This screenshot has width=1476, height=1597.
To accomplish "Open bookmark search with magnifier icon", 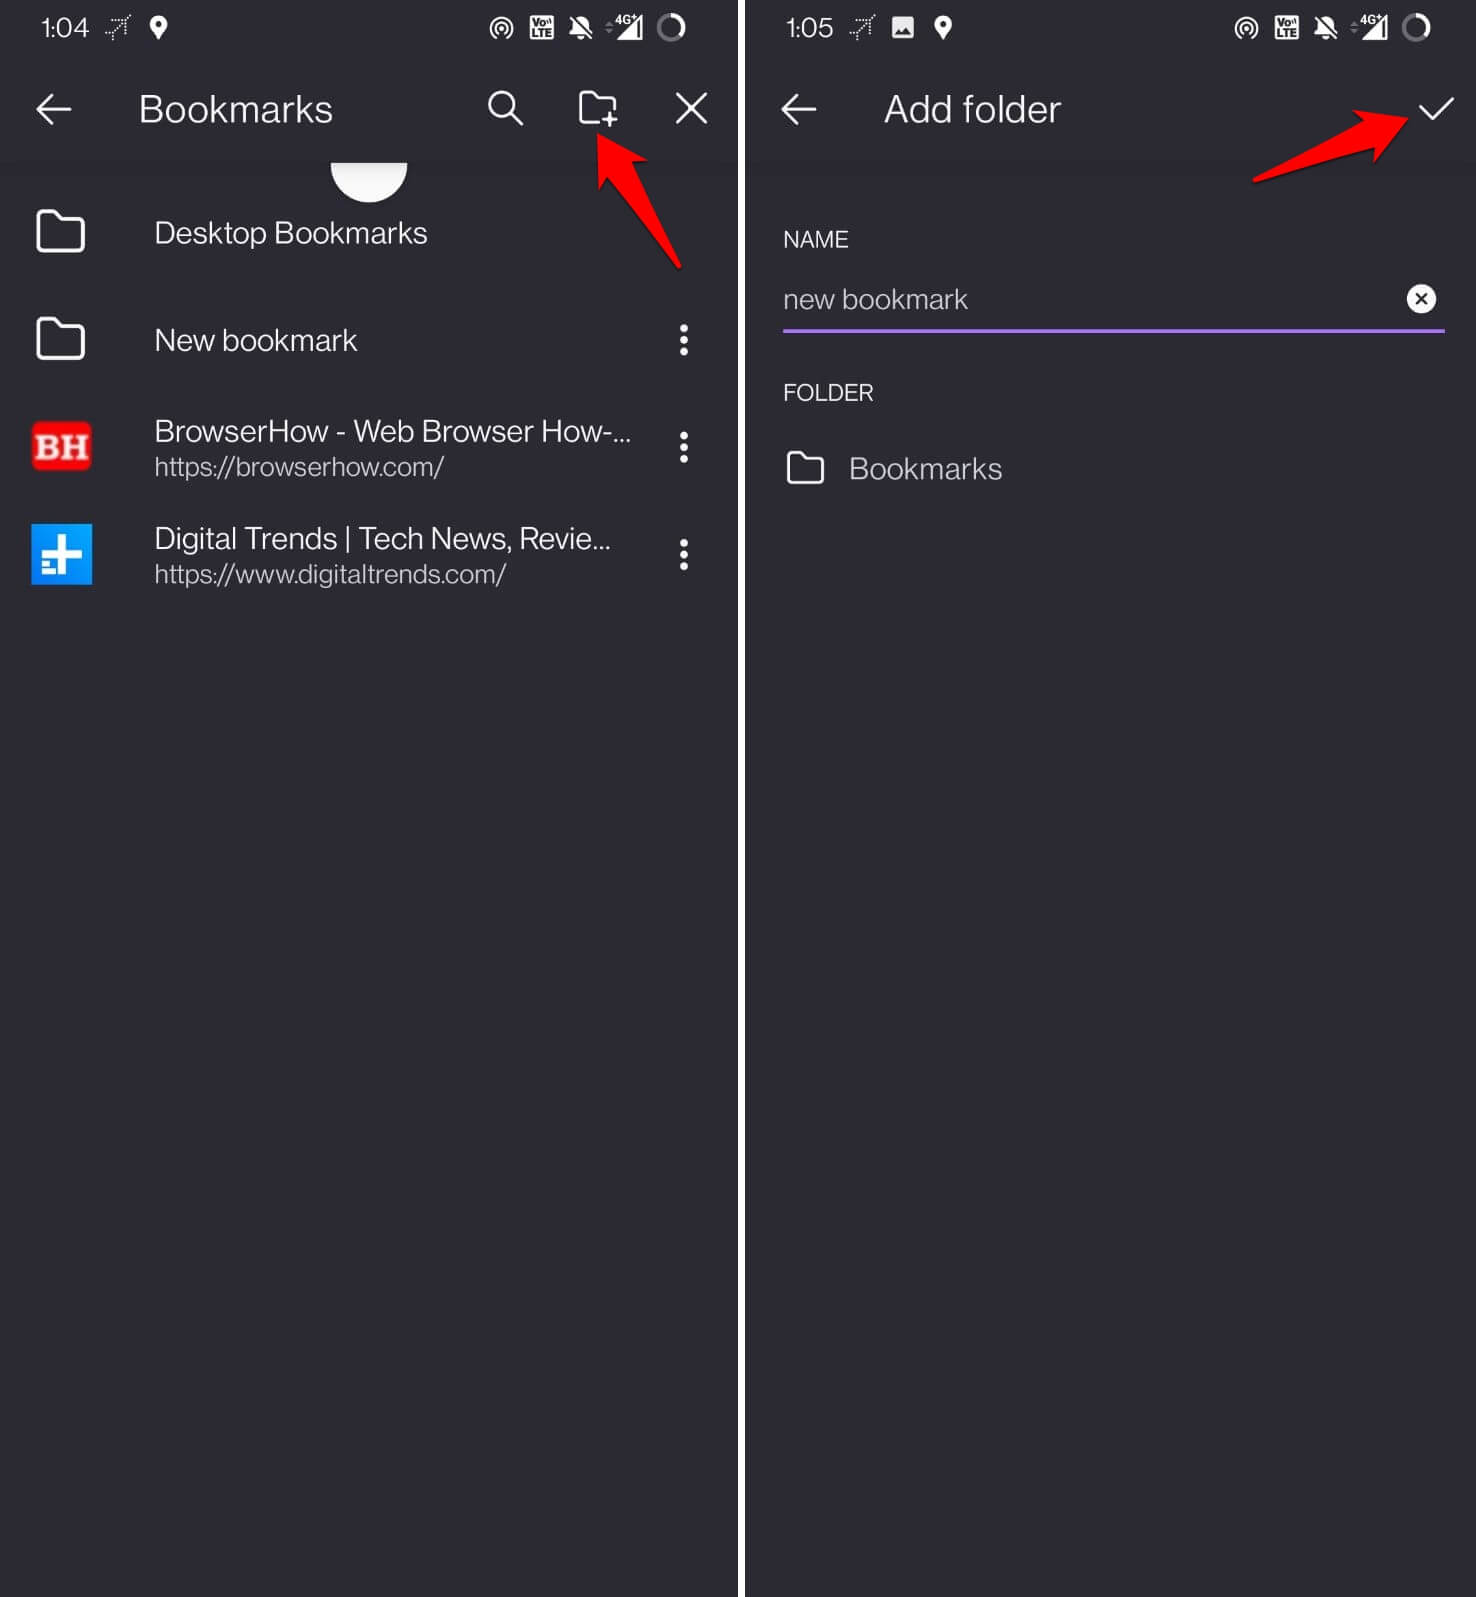I will tap(505, 108).
